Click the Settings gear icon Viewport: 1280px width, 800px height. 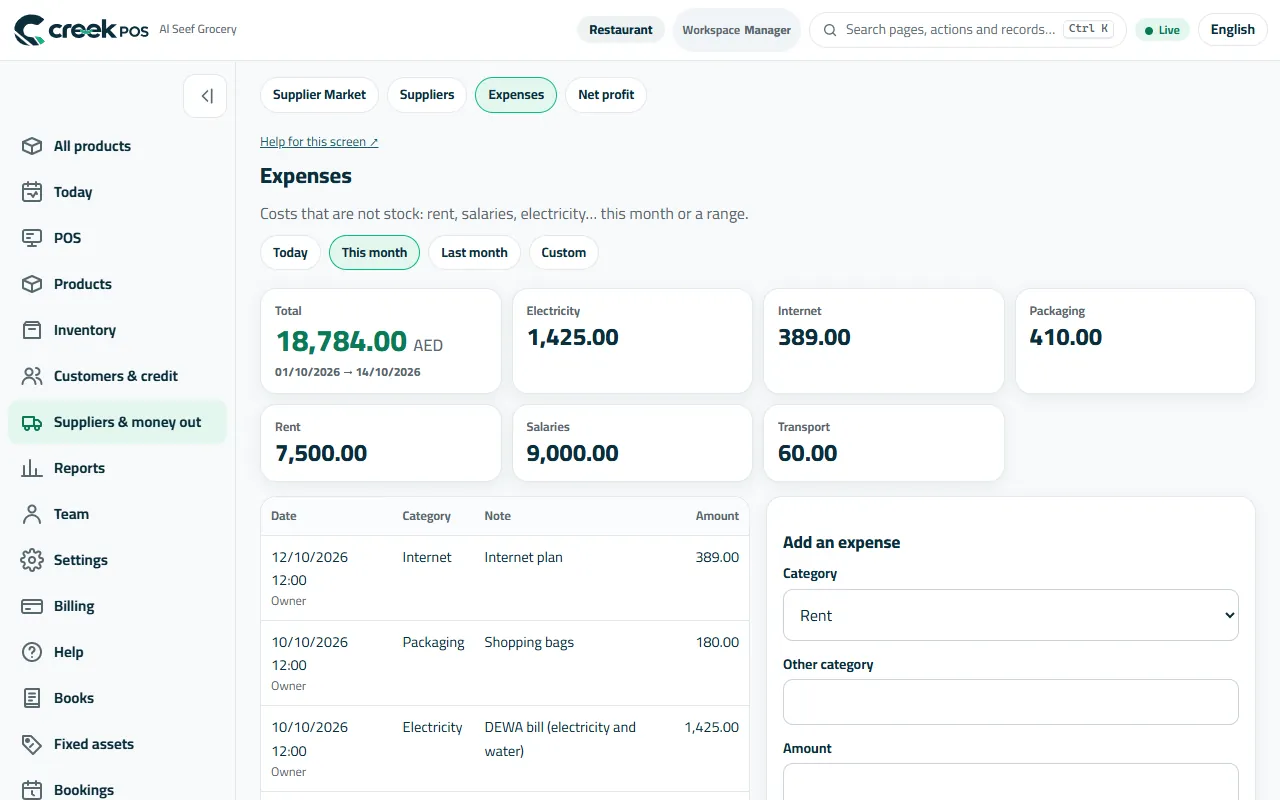32,560
